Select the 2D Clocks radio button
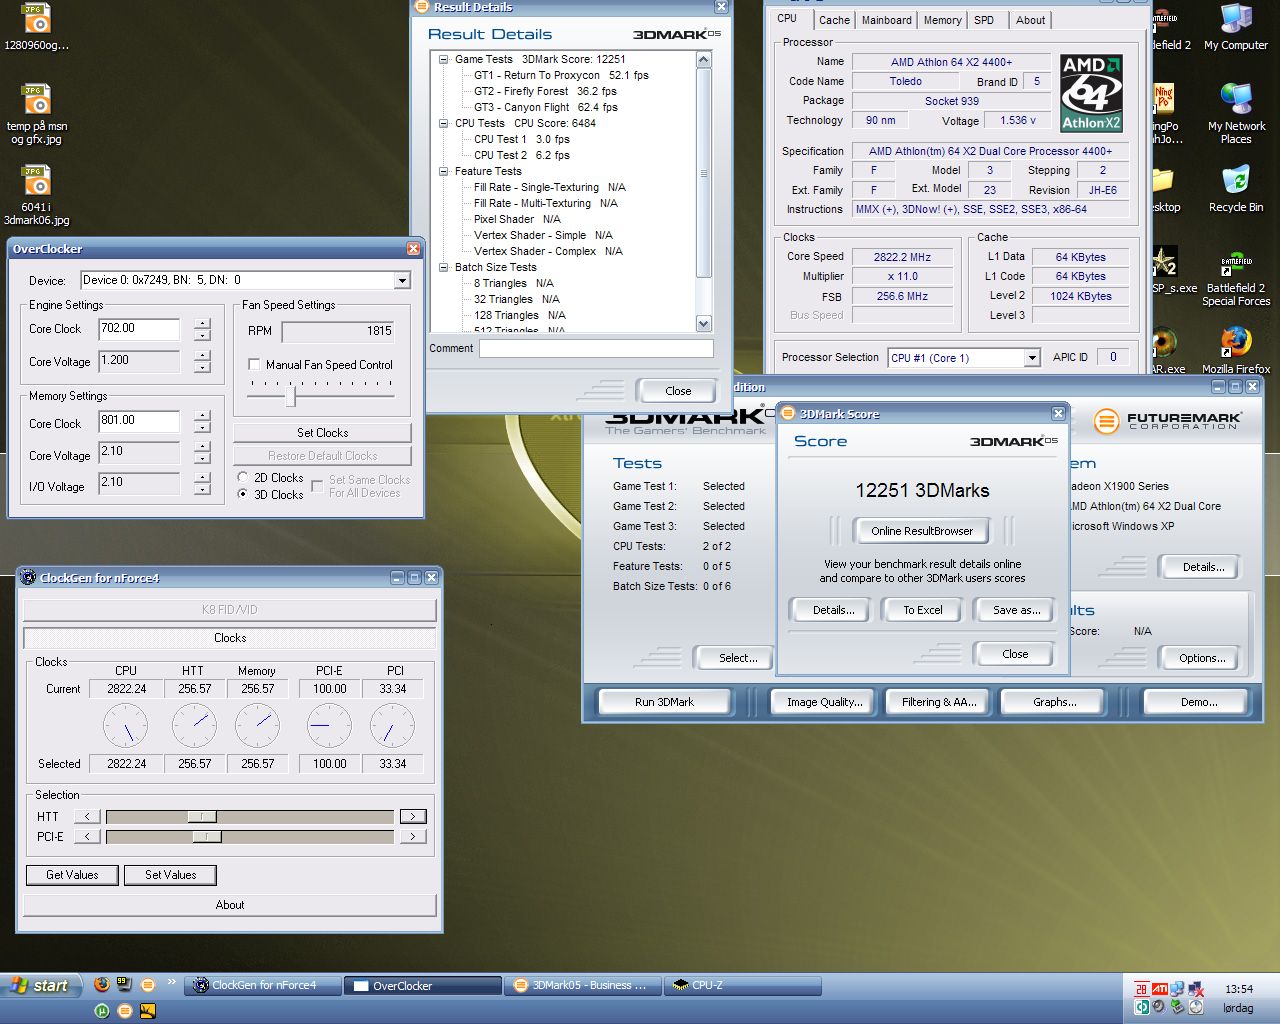The width and height of the screenshot is (1280, 1024). point(243,478)
